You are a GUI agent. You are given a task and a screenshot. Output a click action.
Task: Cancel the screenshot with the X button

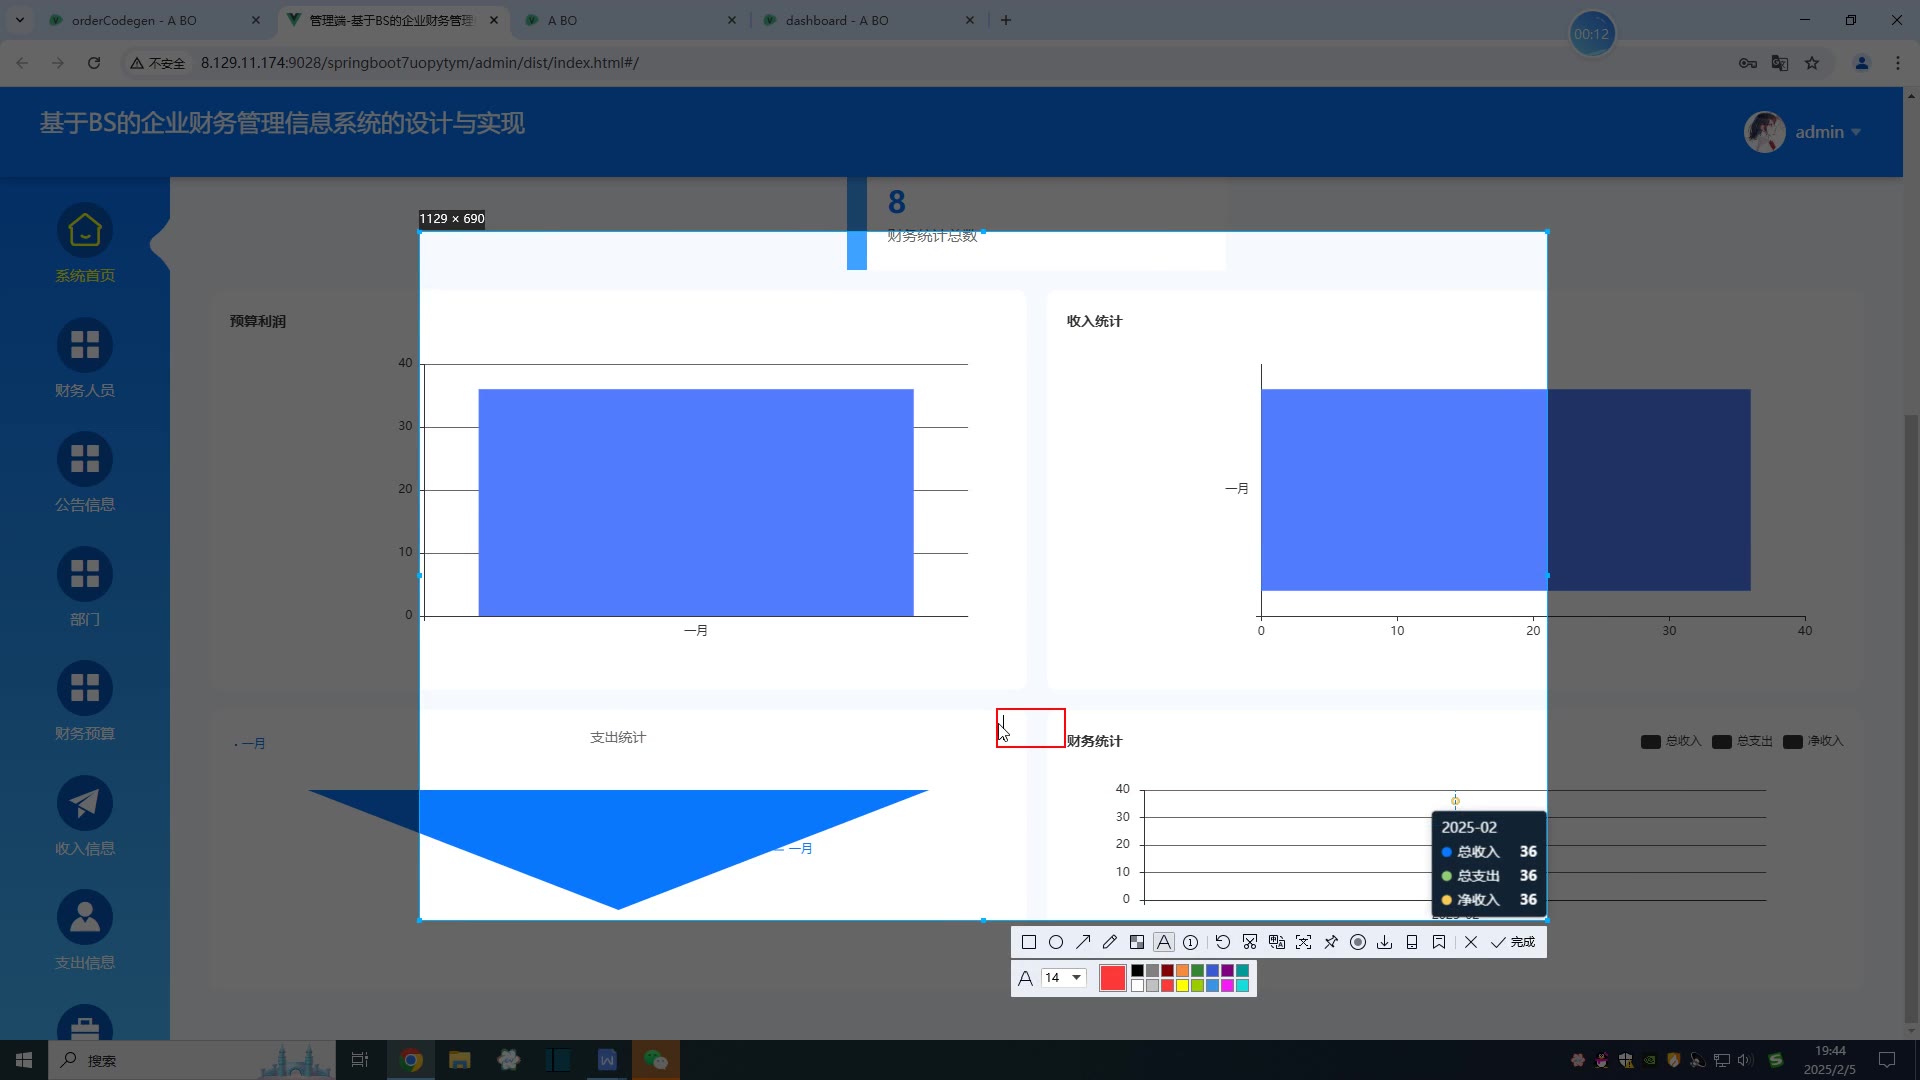1471,942
